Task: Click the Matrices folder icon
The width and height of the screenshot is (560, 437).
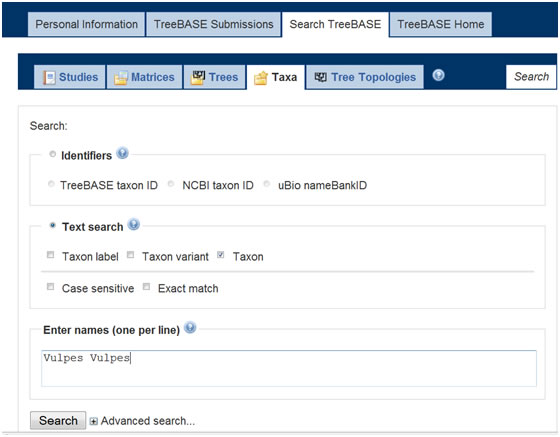Action: click(120, 78)
